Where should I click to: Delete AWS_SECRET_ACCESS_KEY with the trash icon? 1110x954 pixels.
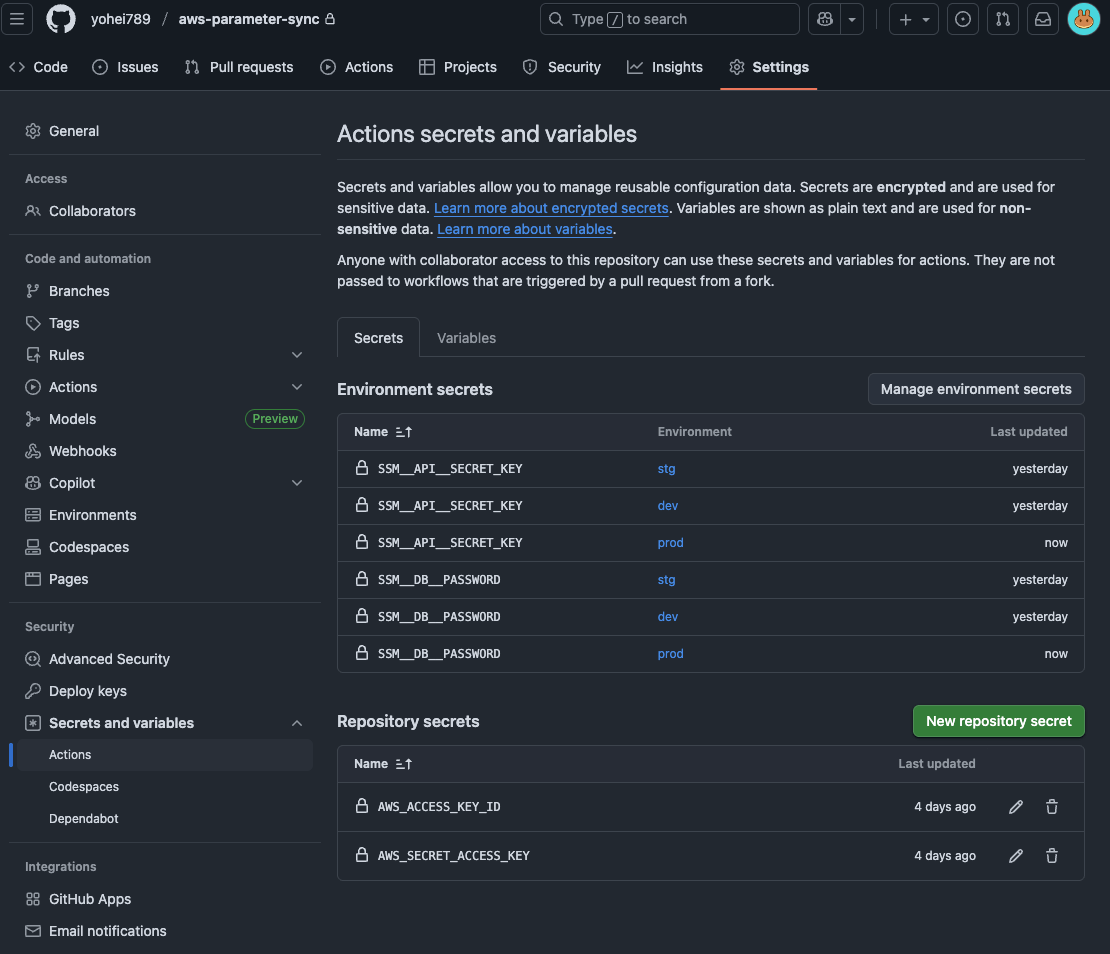(x=1051, y=855)
